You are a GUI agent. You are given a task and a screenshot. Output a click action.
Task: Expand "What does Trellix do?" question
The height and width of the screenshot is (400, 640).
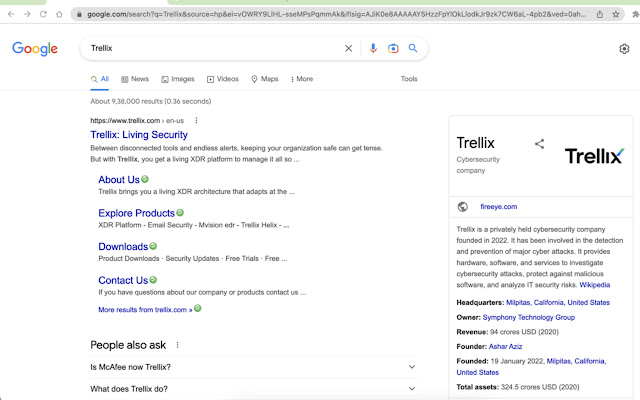[x=411, y=389]
